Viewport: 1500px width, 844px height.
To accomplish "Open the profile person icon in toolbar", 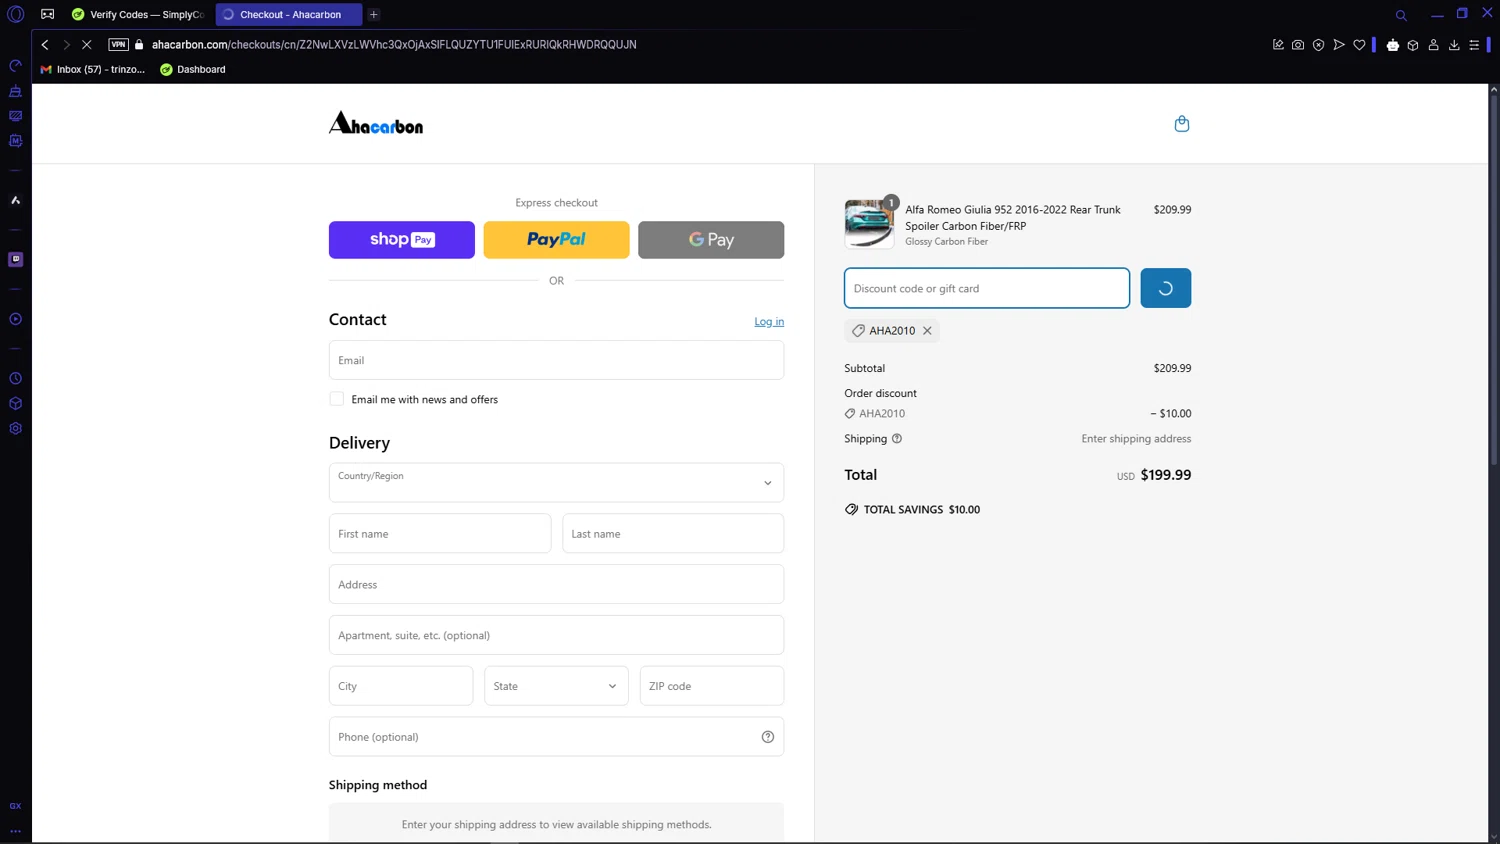I will click(1434, 45).
